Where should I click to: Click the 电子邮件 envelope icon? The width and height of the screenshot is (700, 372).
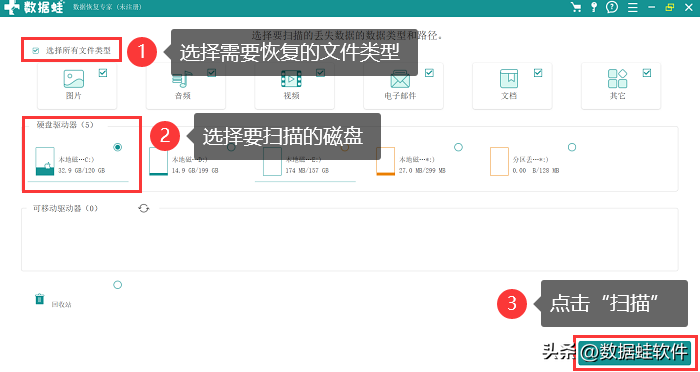coord(400,80)
